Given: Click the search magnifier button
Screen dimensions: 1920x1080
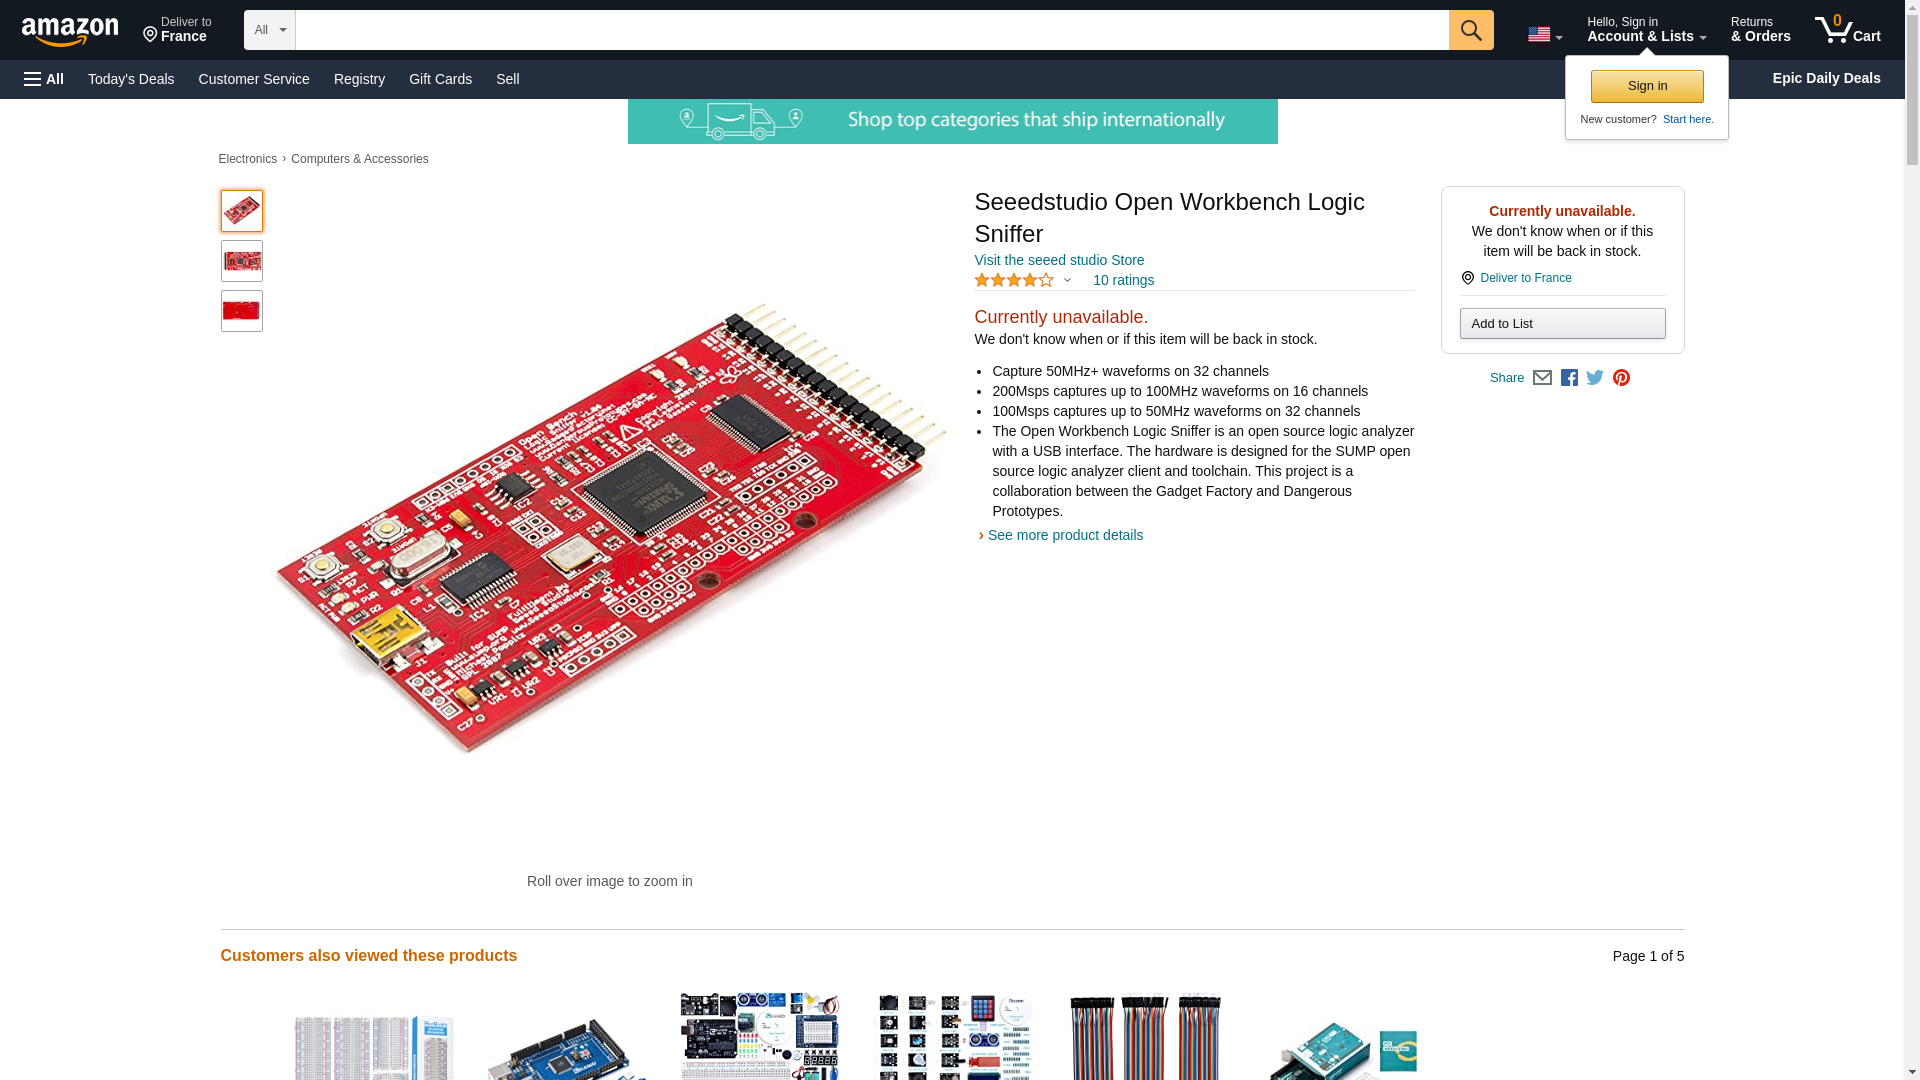Looking at the screenshot, I should coord(1470,30).
